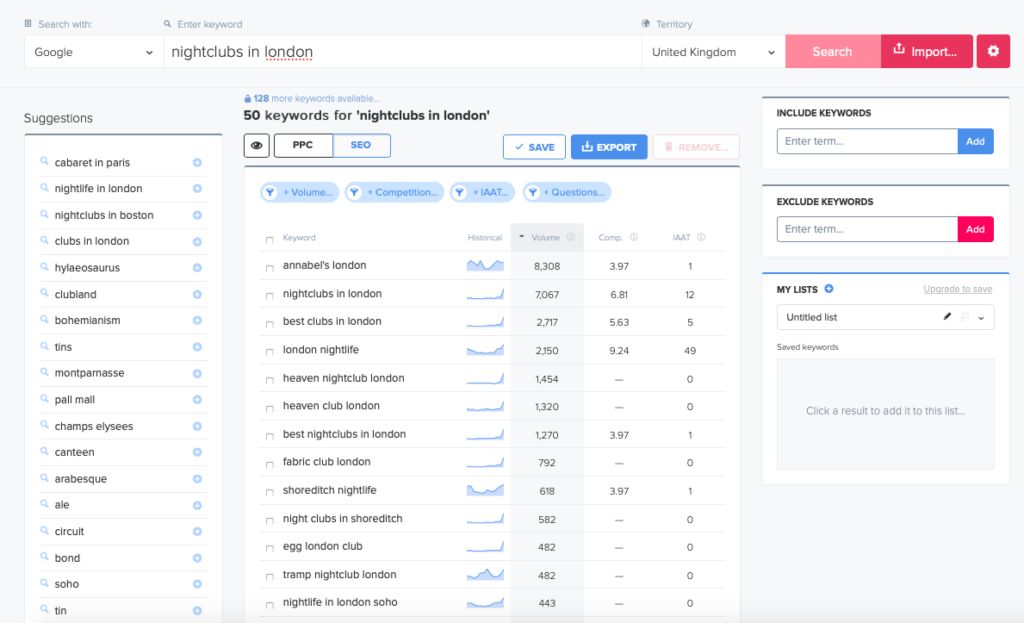Click the Save button

click(x=534, y=147)
